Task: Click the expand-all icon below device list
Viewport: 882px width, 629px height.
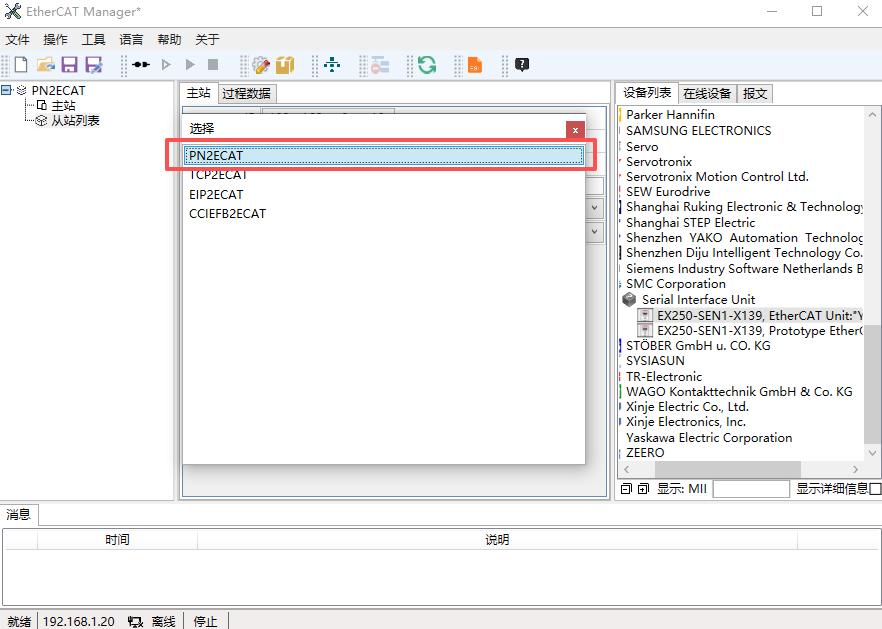Action: pyautogui.click(x=643, y=489)
